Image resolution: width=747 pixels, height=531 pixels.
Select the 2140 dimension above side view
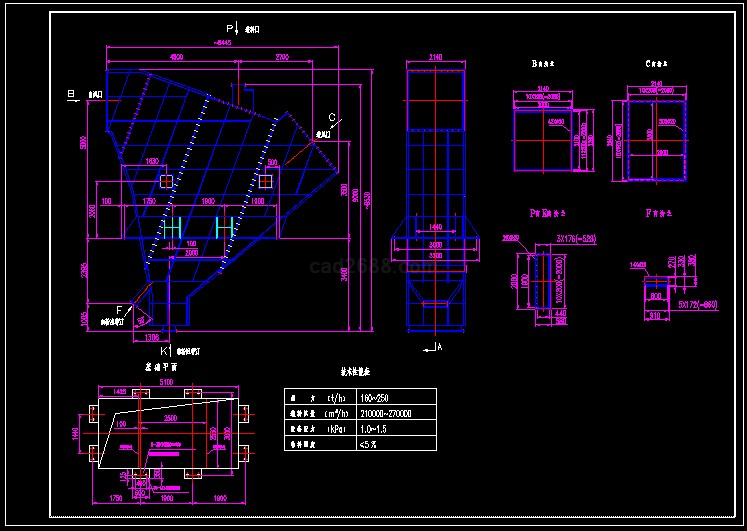pyautogui.click(x=436, y=57)
